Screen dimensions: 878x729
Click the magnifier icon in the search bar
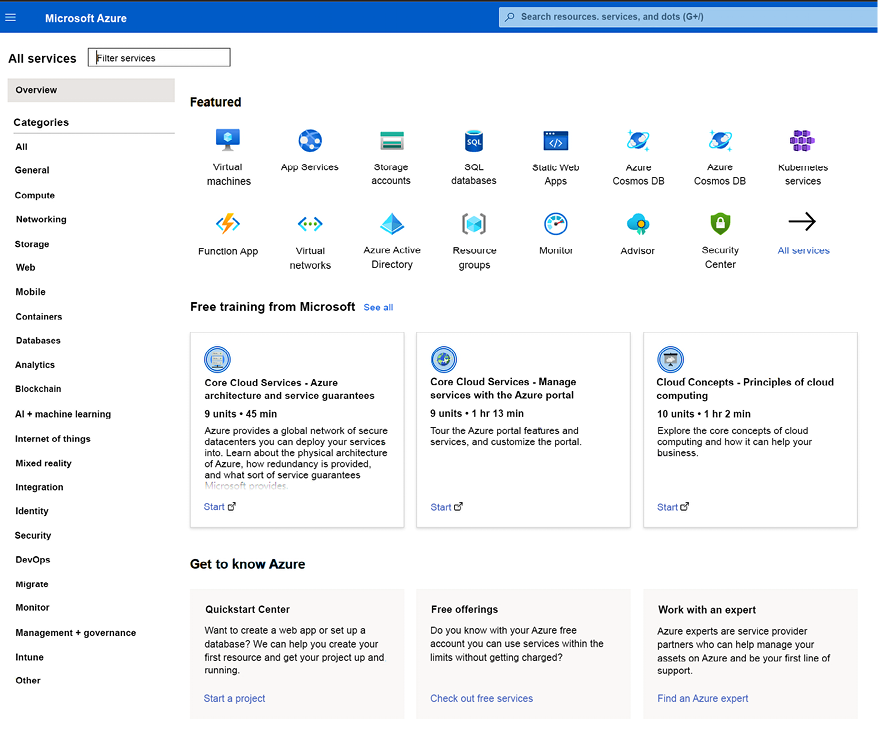point(510,17)
